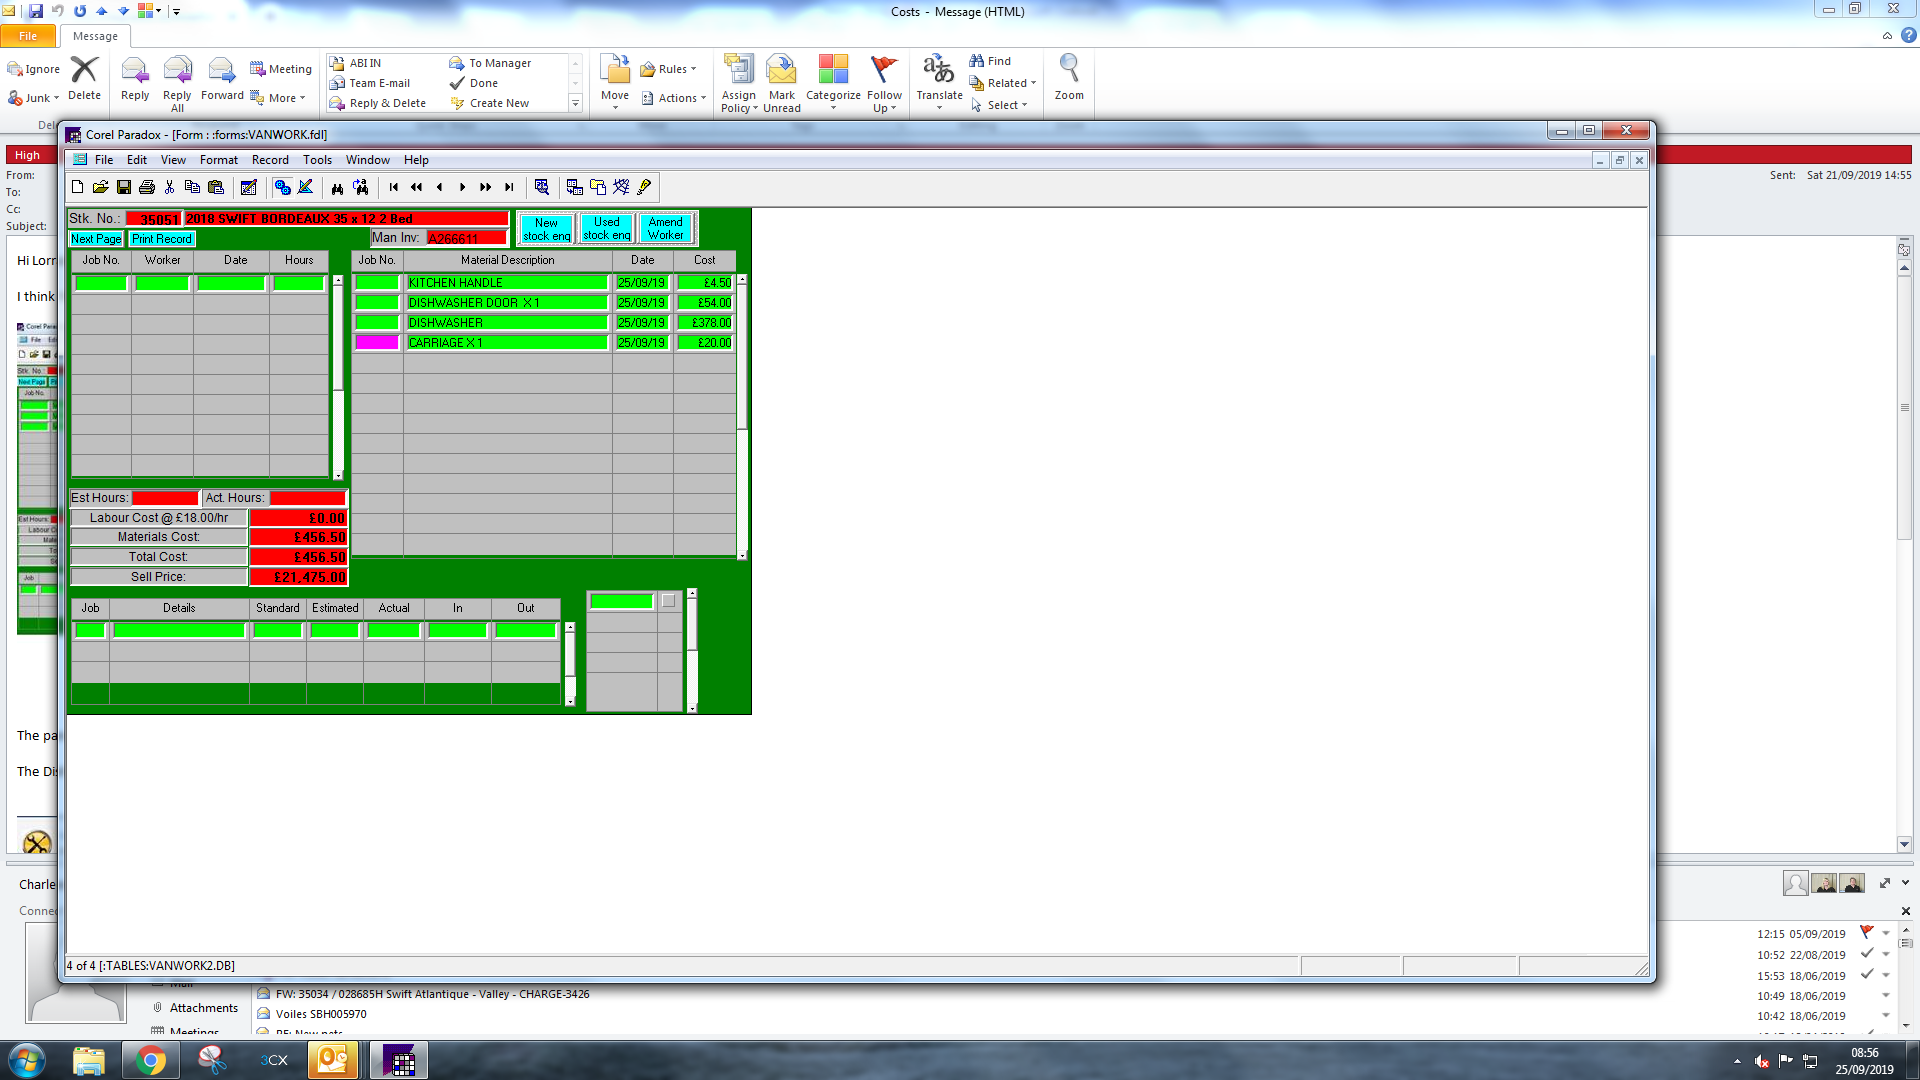Click the magenta Job No. field
This screenshot has height=1080, width=1920.
tap(377, 342)
